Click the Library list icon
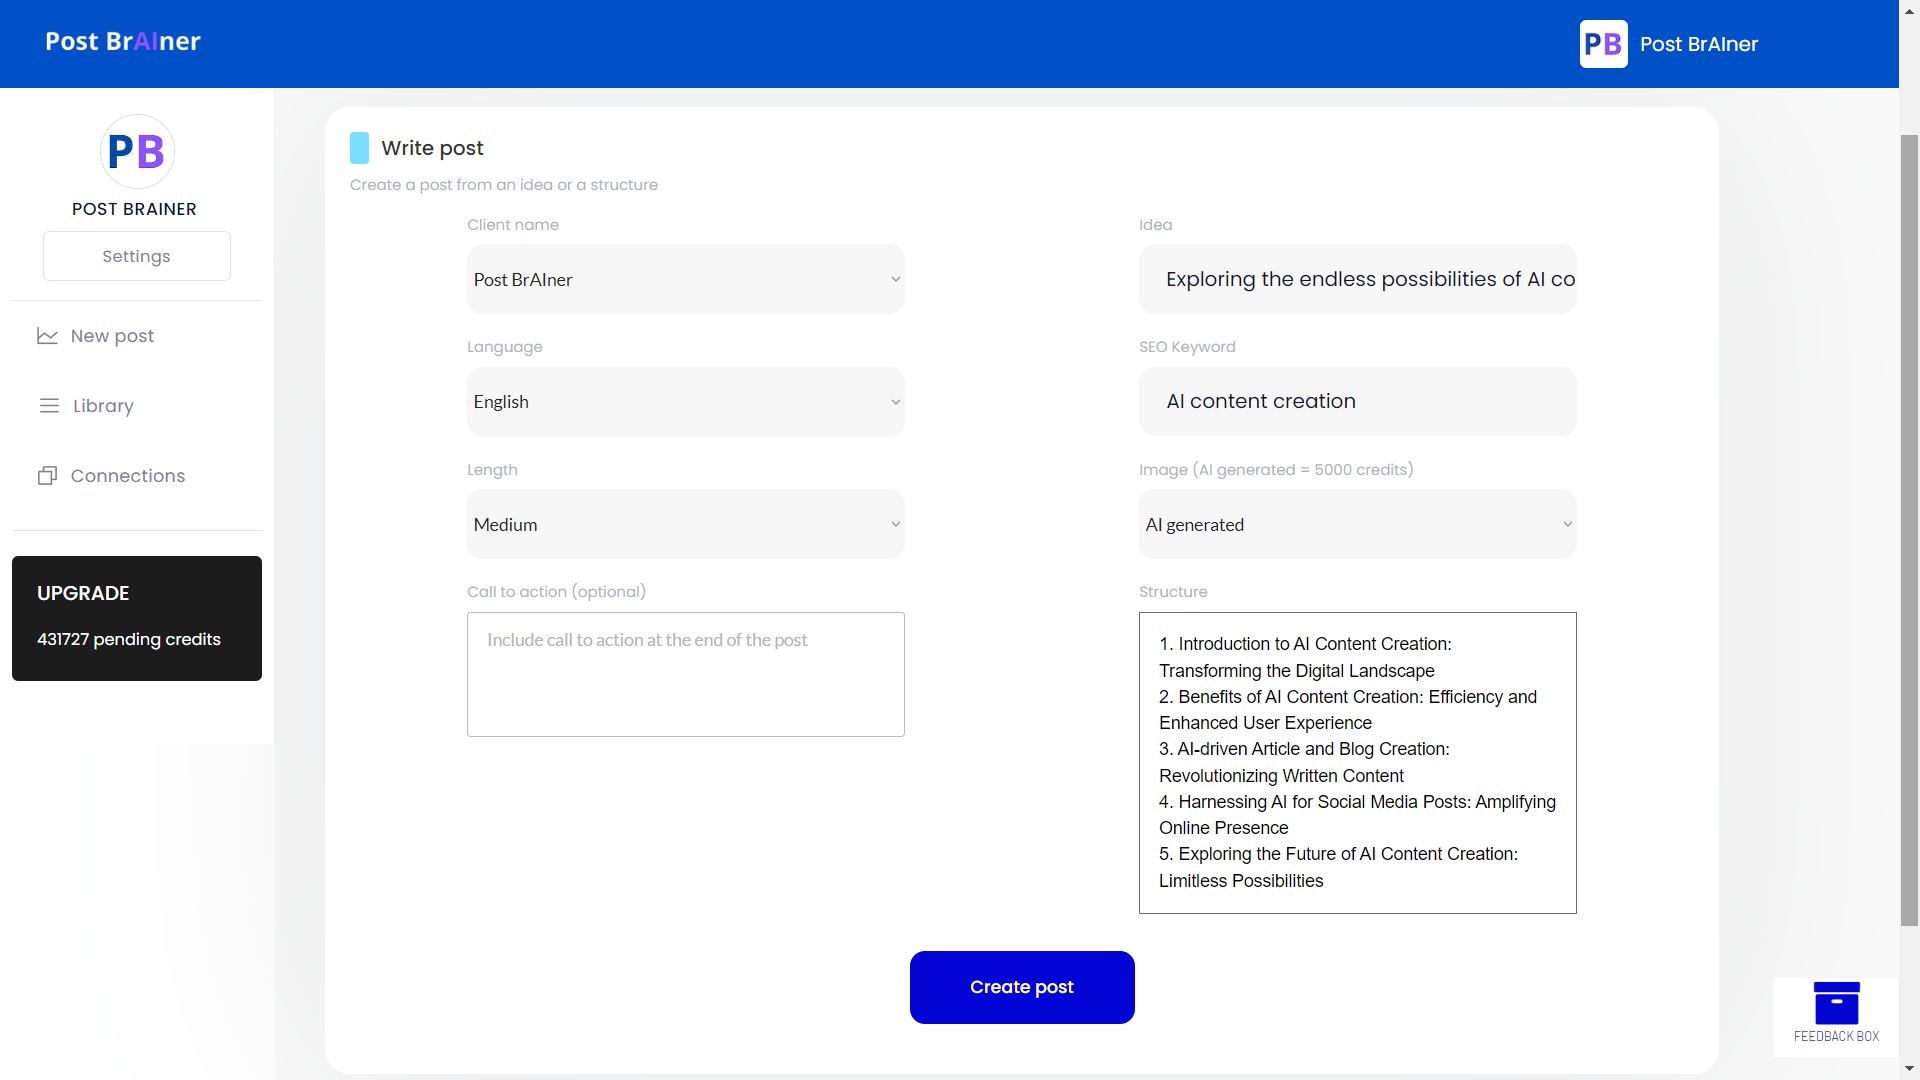1920x1080 pixels. click(49, 406)
